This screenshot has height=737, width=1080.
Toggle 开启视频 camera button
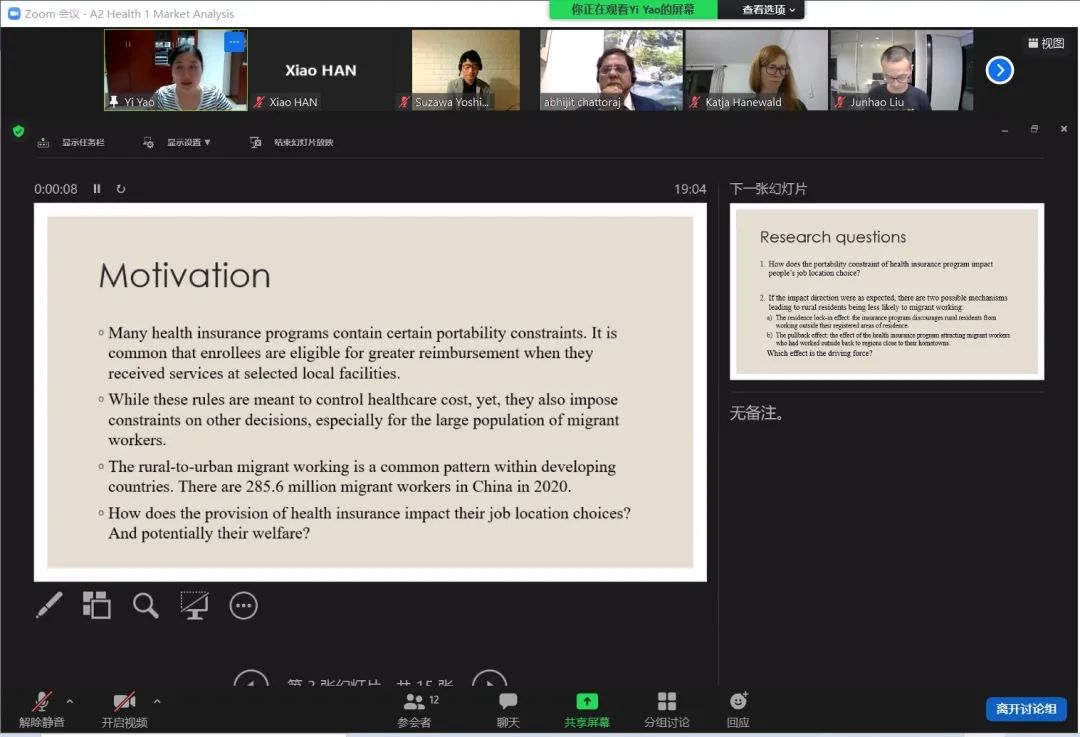124,709
